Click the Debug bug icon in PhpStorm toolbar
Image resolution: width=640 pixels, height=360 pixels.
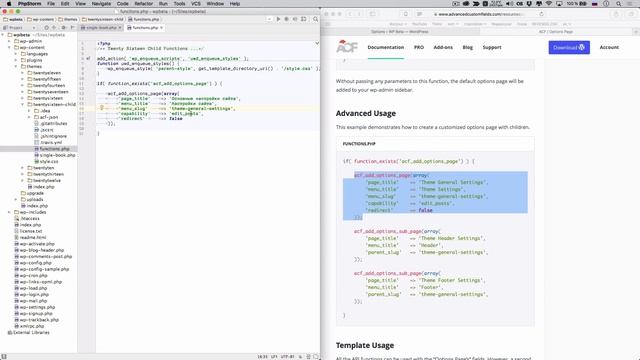(287, 19)
